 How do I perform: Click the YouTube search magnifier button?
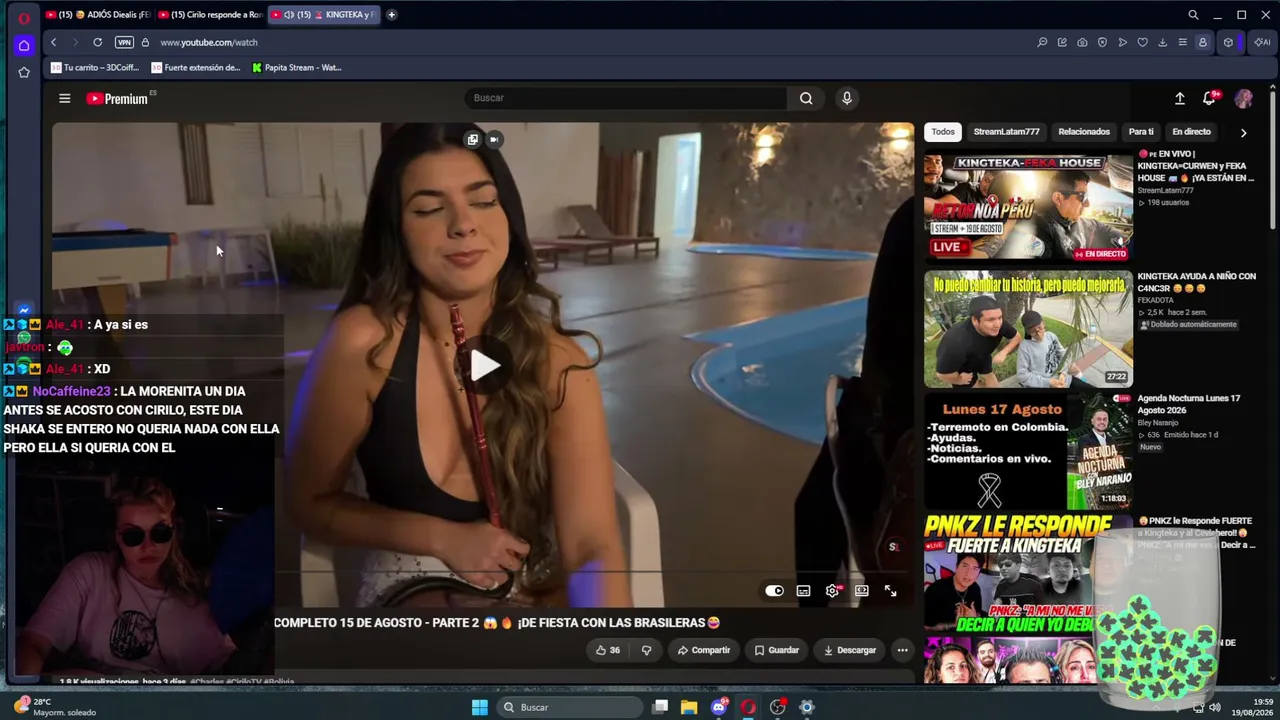[x=806, y=98]
